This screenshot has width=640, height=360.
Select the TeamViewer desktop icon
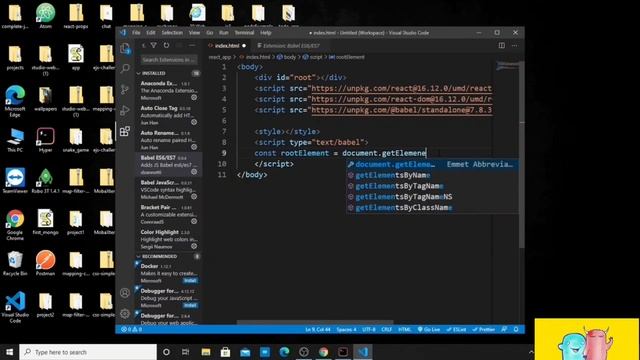tap(15, 180)
